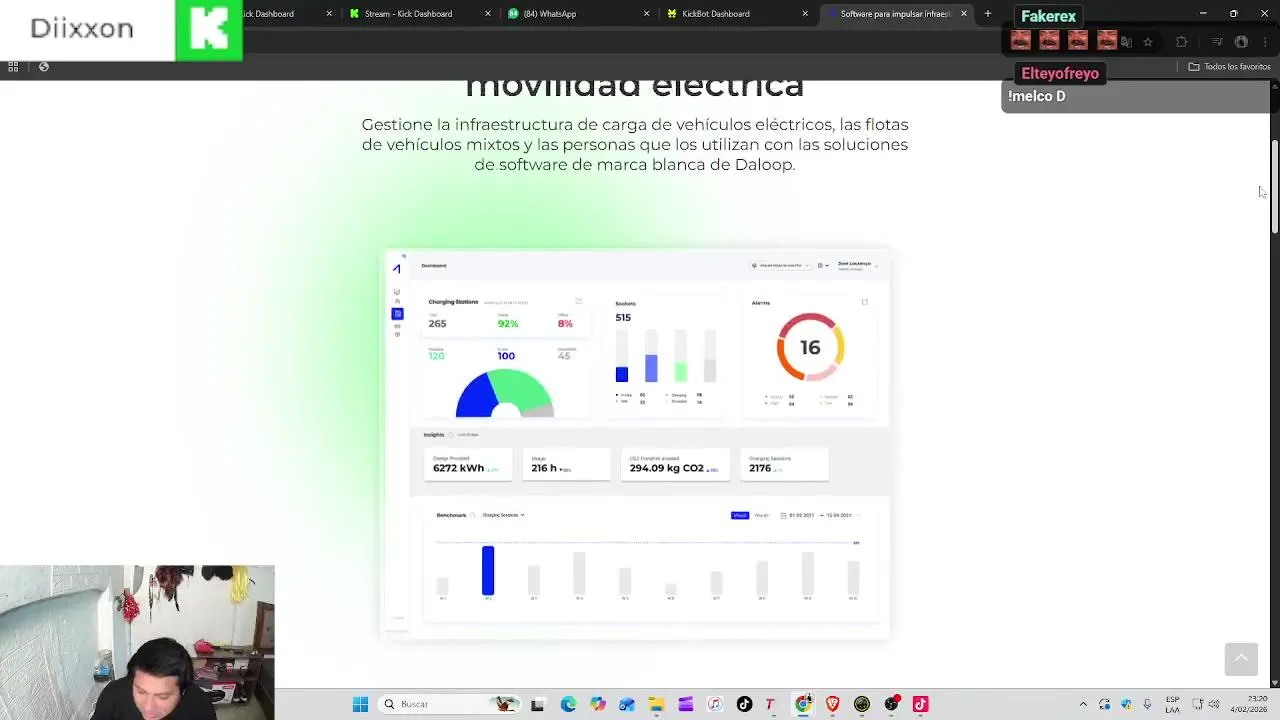Screen dimensions: 1280x720
Task: Launch Microsoft Edge from the taskbar
Action: (x=568, y=704)
